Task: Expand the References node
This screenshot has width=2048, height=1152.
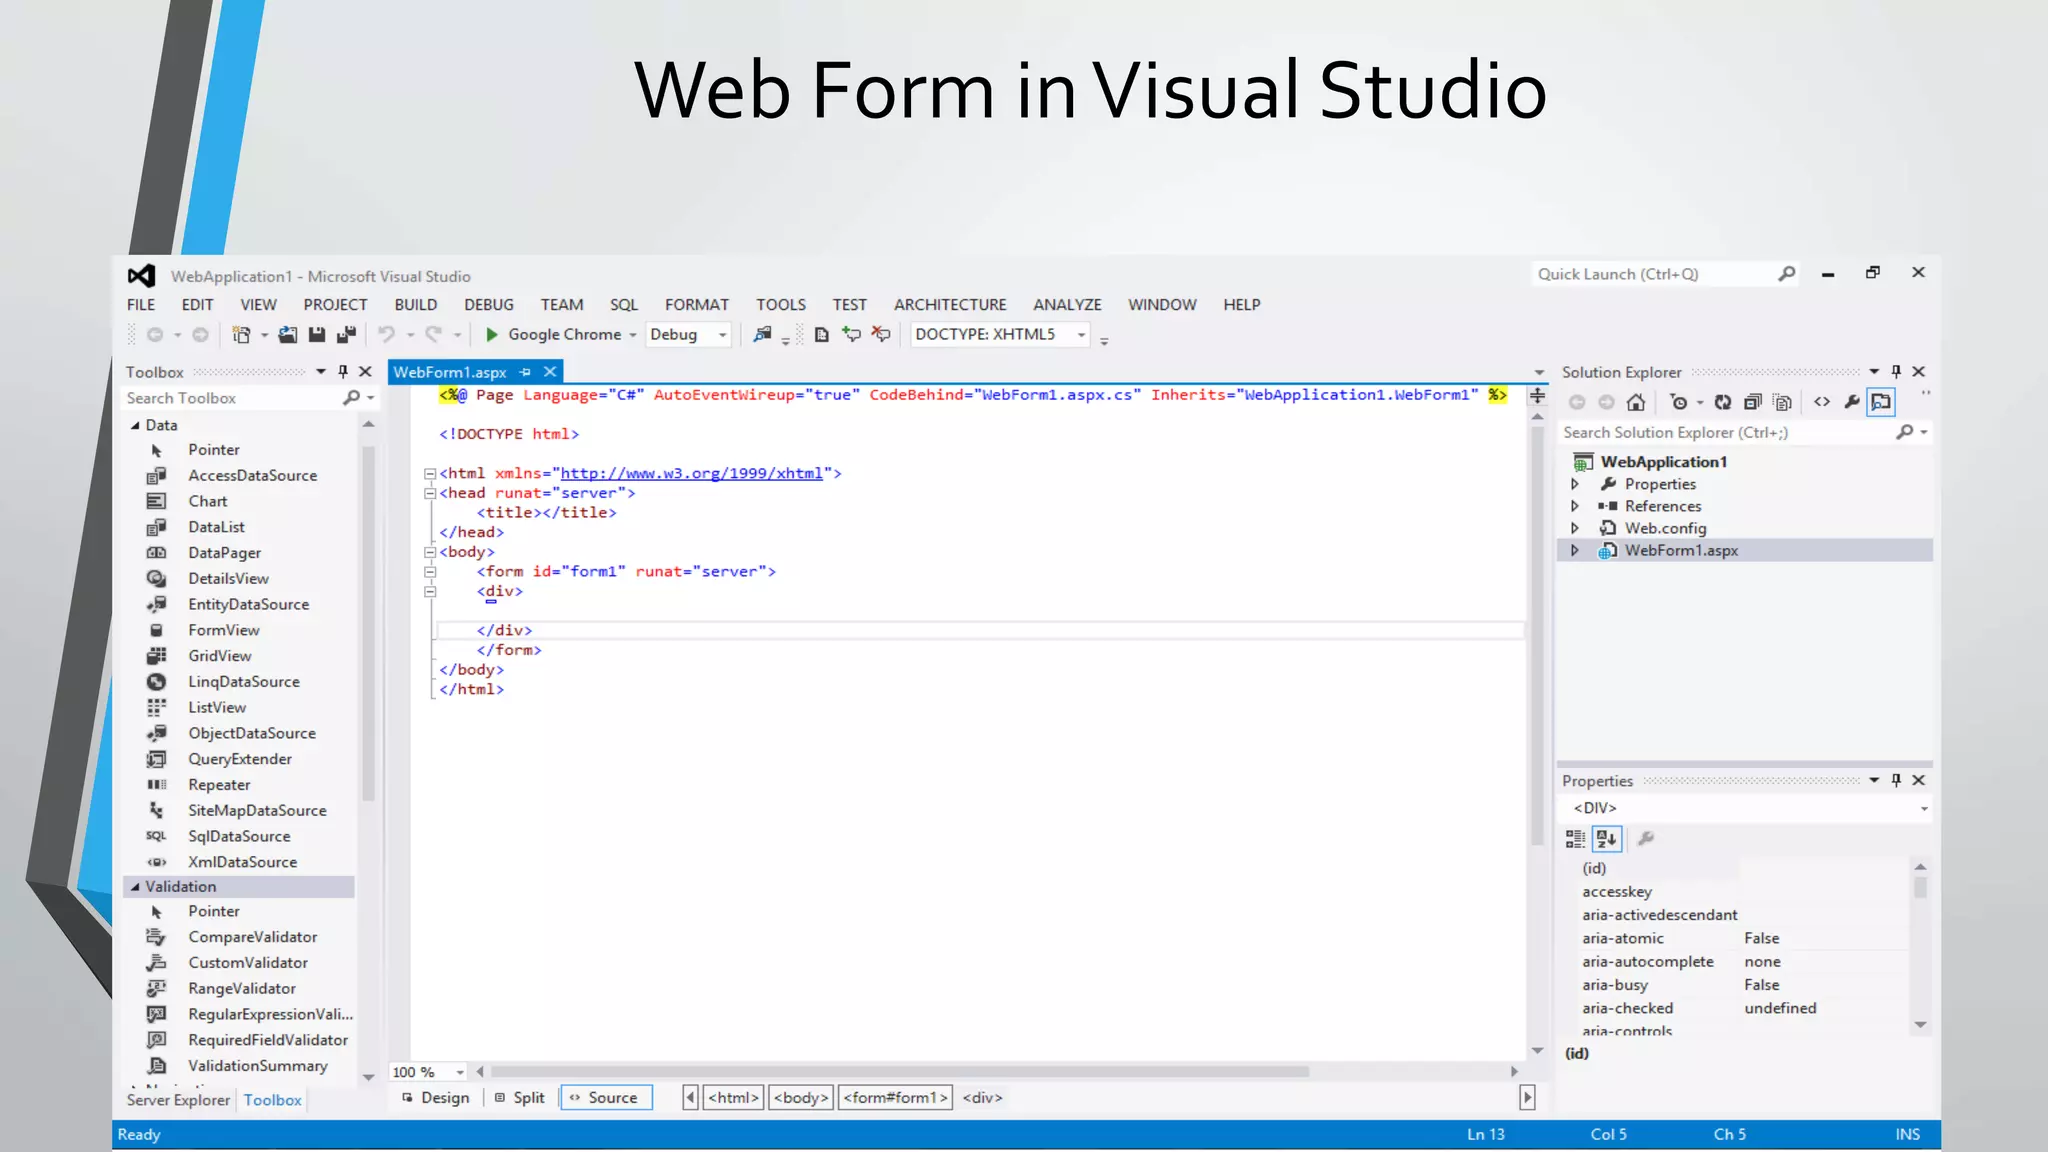Action: 1575,506
